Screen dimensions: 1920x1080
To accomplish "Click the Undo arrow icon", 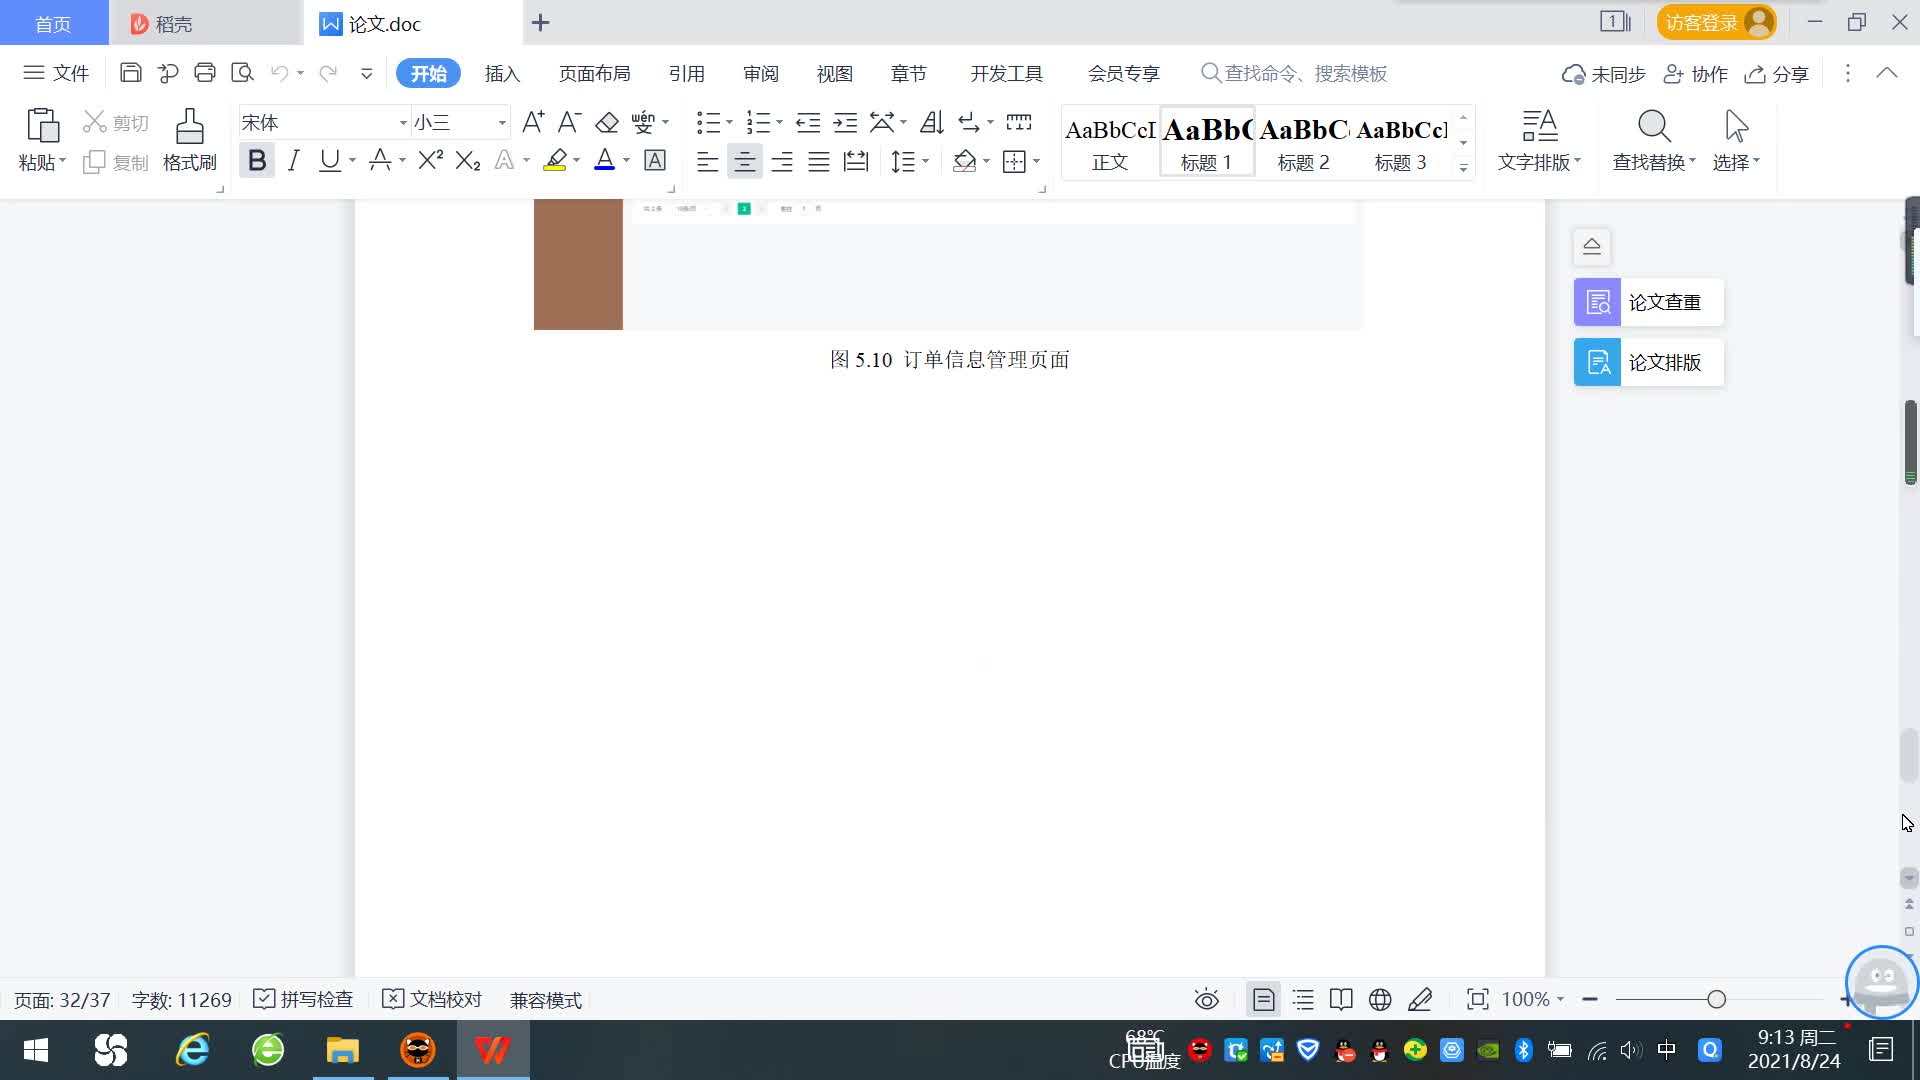I will (279, 73).
